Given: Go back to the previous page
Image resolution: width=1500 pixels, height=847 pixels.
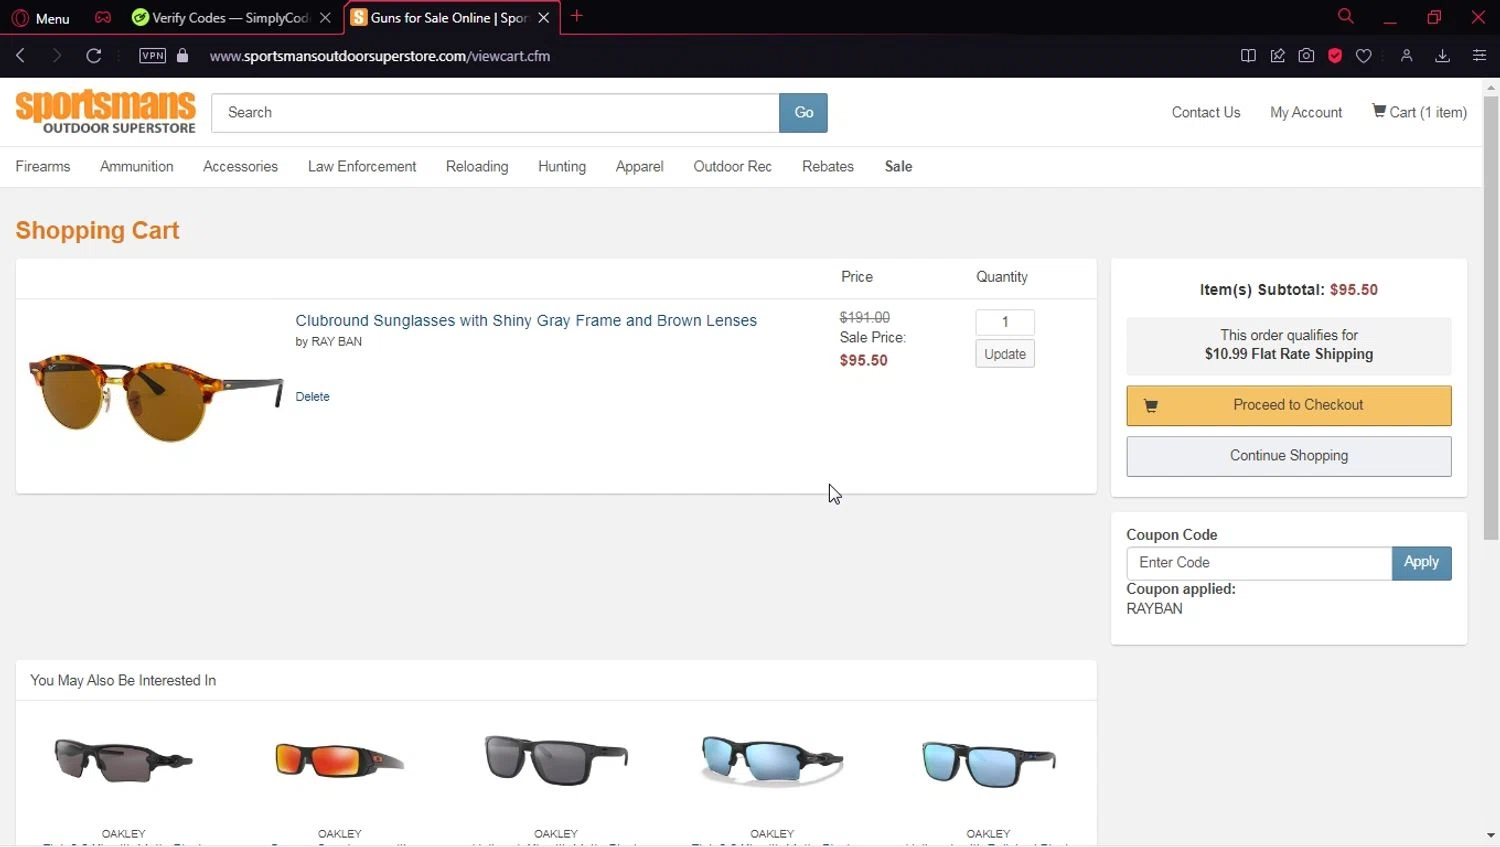Looking at the screenshot, I should pos(20,56).
